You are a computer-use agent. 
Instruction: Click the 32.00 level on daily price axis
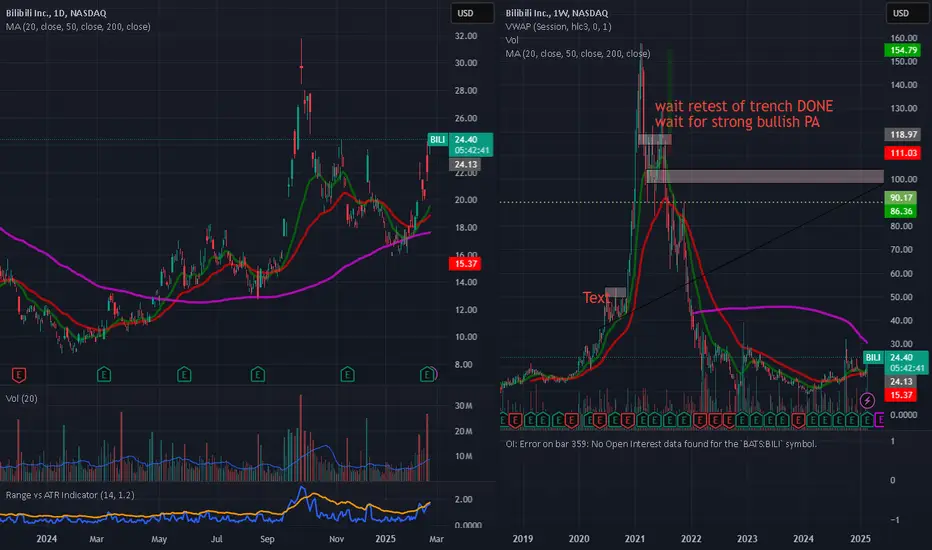tap(466, 36)
